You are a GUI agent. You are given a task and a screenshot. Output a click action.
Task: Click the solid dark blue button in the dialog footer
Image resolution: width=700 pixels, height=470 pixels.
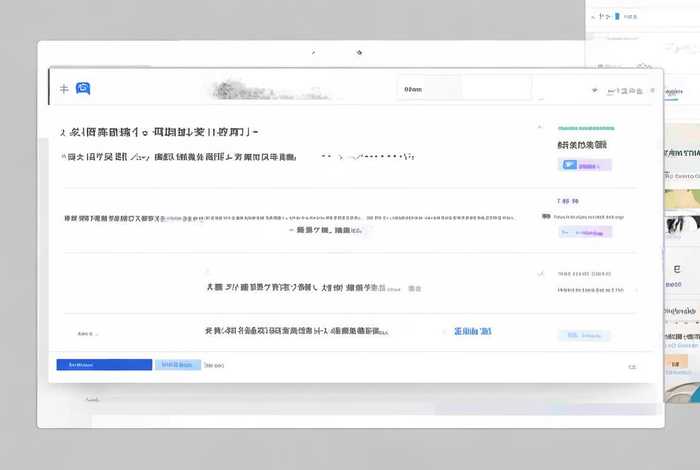pos(104,365)
